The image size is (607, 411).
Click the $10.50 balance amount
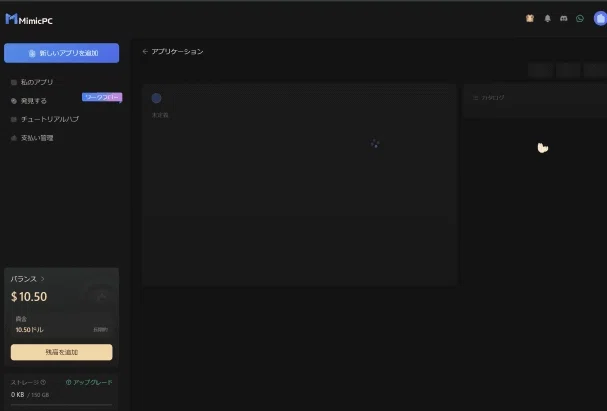pyautogui.click(x=29, y=297)
